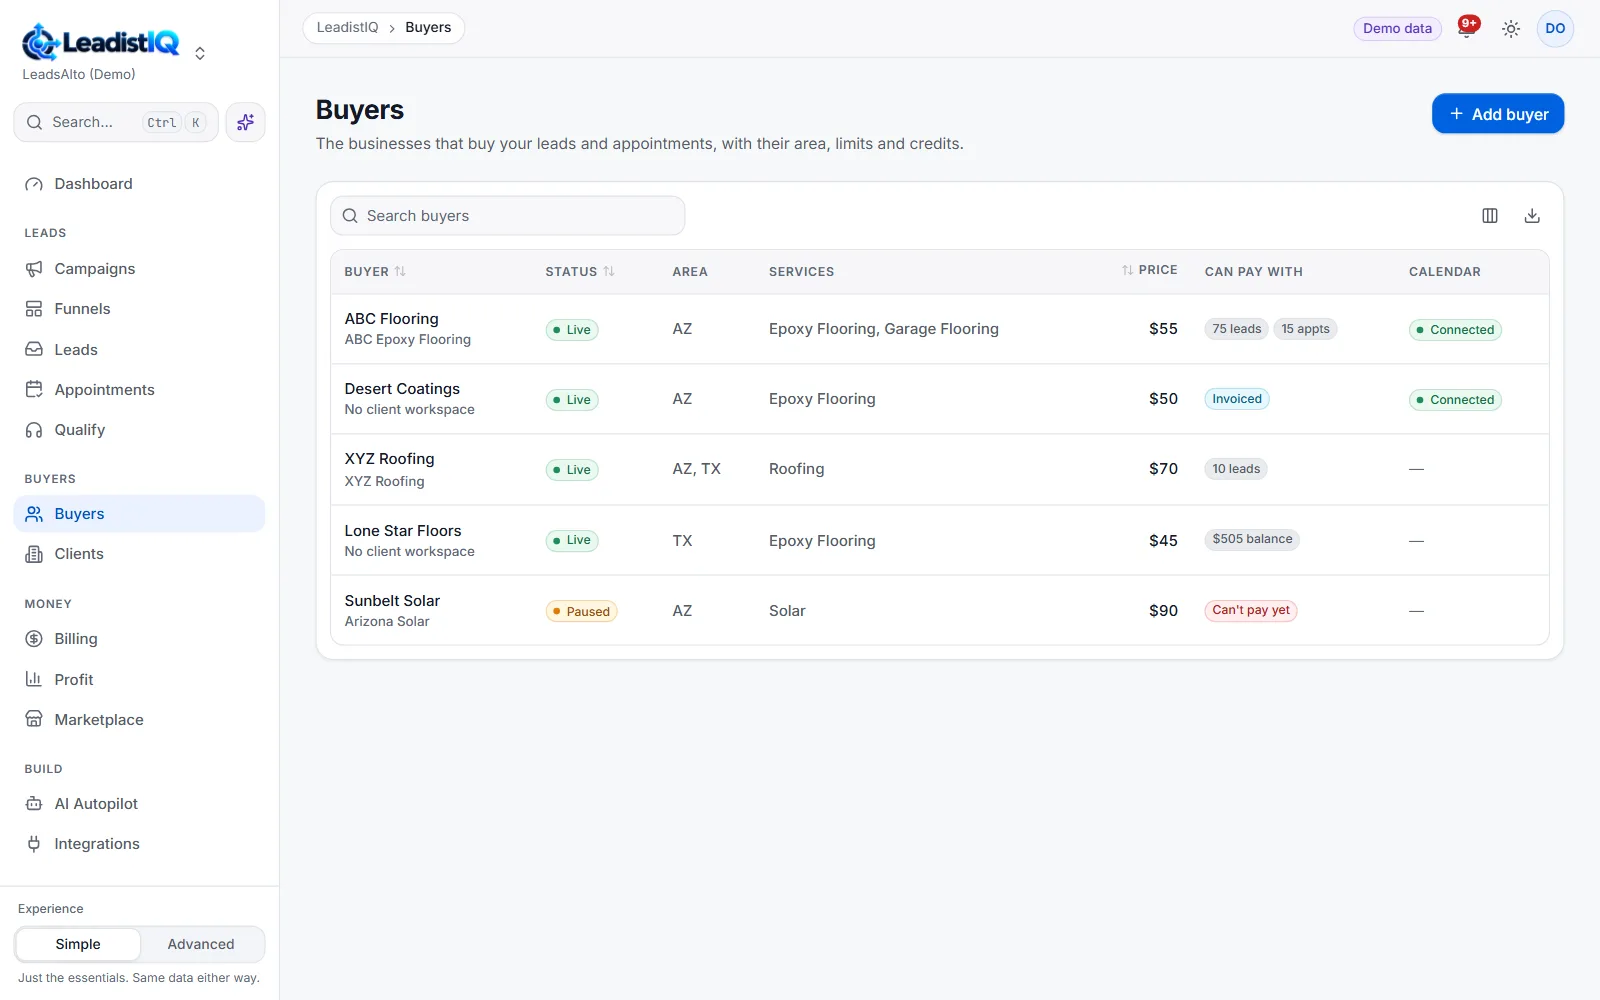Click the Desert Coatings buyer name

pos(402,389)
